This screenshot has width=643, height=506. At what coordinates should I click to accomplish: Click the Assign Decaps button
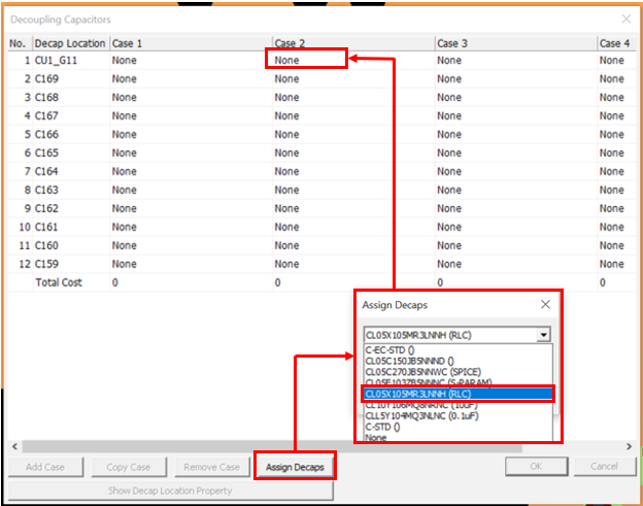(x=294, y=466)
